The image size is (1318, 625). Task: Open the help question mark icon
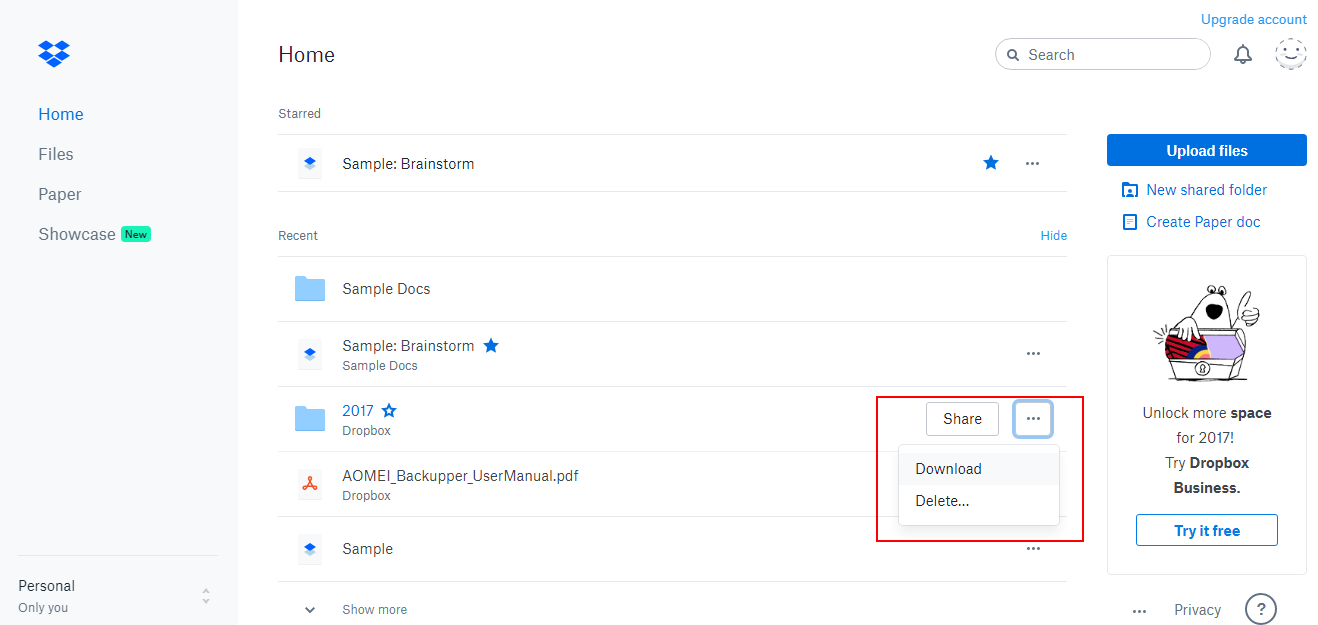[x=1261, y=609]
